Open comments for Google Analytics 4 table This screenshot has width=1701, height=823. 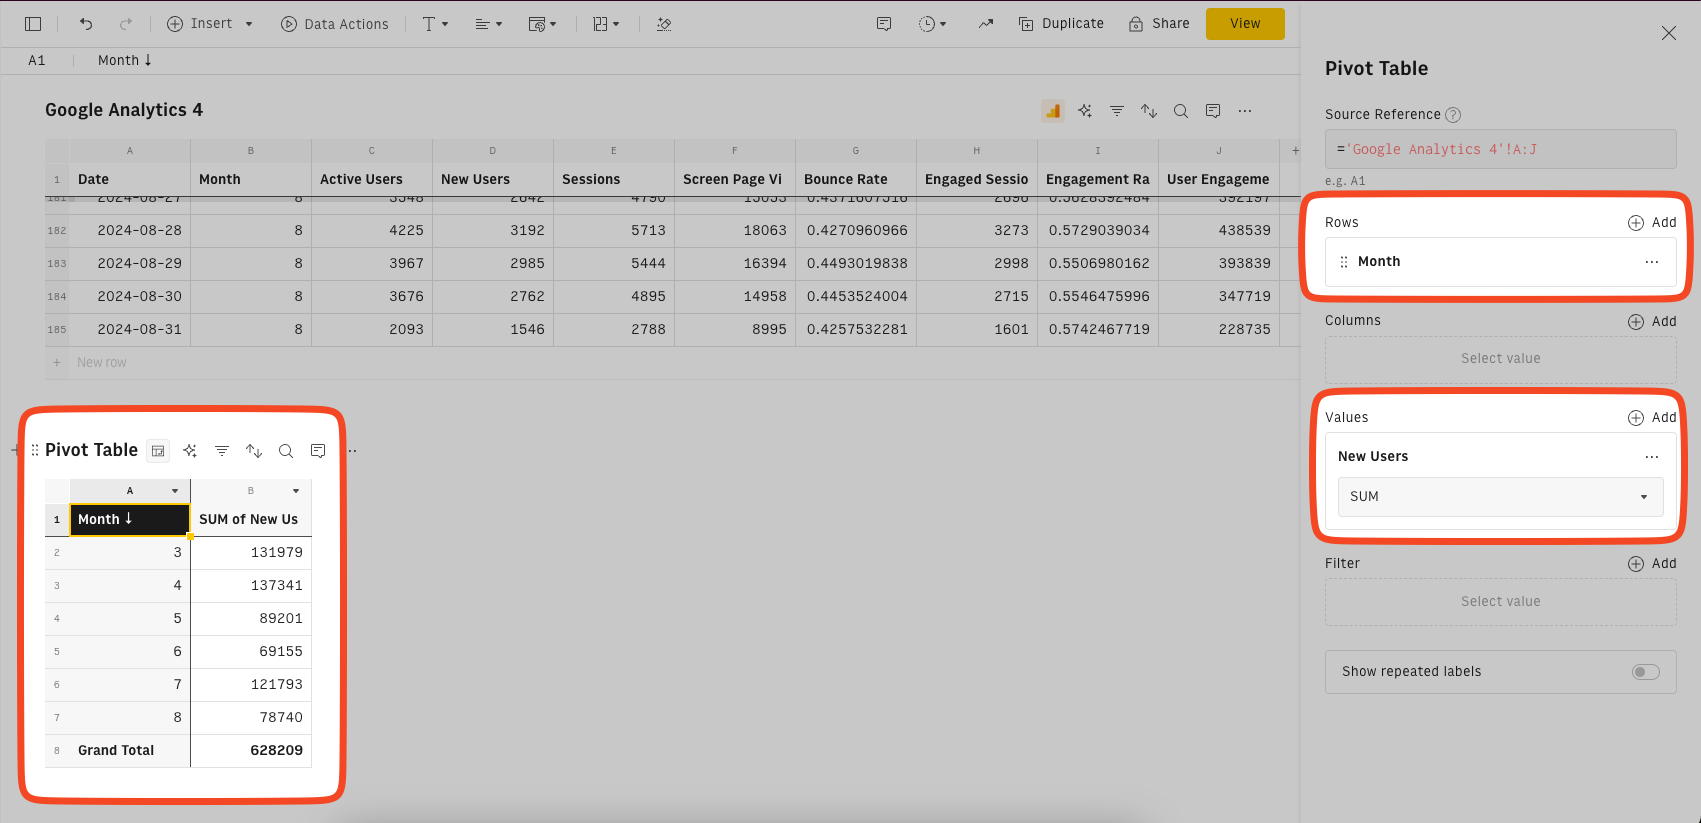coord(1213,111)
